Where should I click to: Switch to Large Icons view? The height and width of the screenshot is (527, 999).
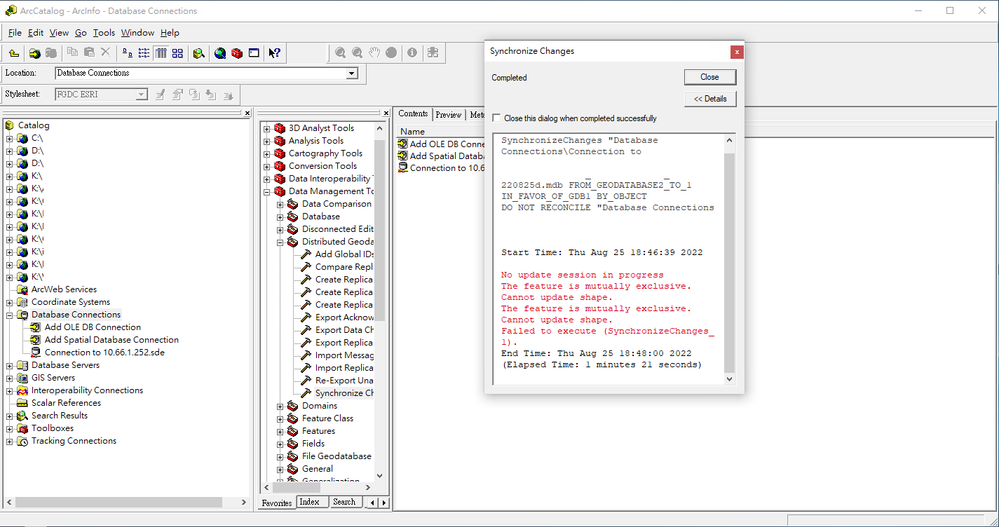pyautogui.click(x=127, y=53)
